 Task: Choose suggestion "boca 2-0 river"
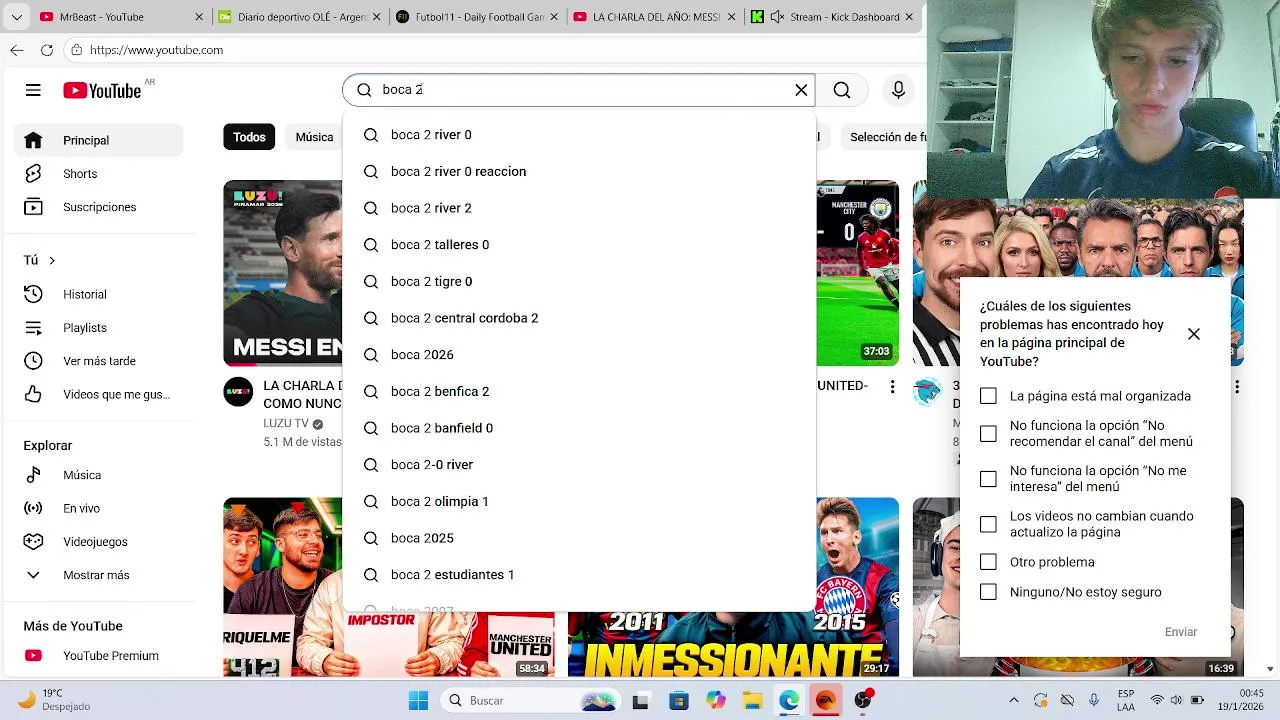[579, 465]
